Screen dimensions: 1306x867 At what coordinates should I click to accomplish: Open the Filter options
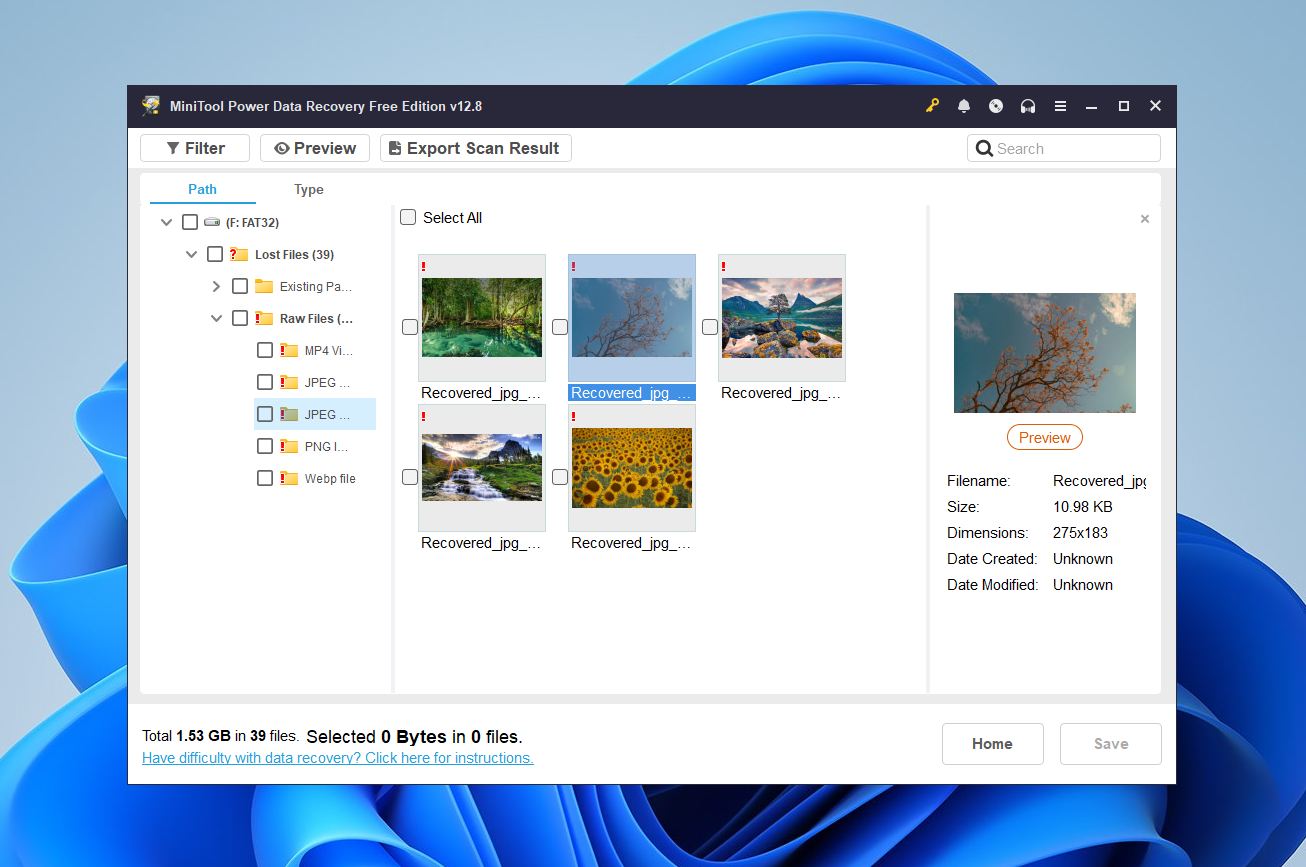coord(194,147)
